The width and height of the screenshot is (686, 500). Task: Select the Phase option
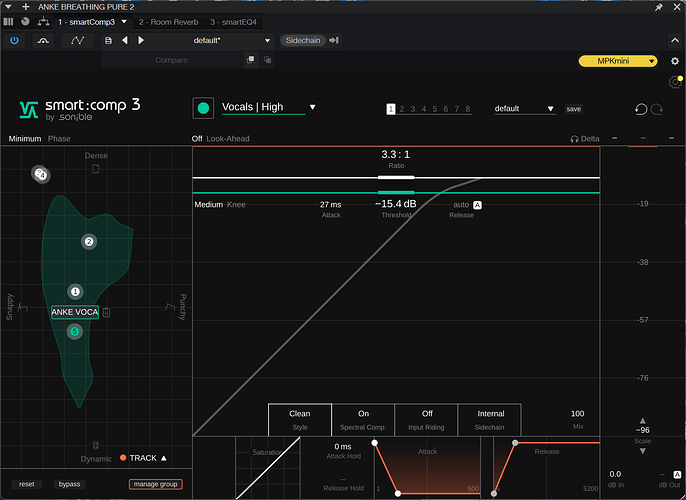[59, 139]
